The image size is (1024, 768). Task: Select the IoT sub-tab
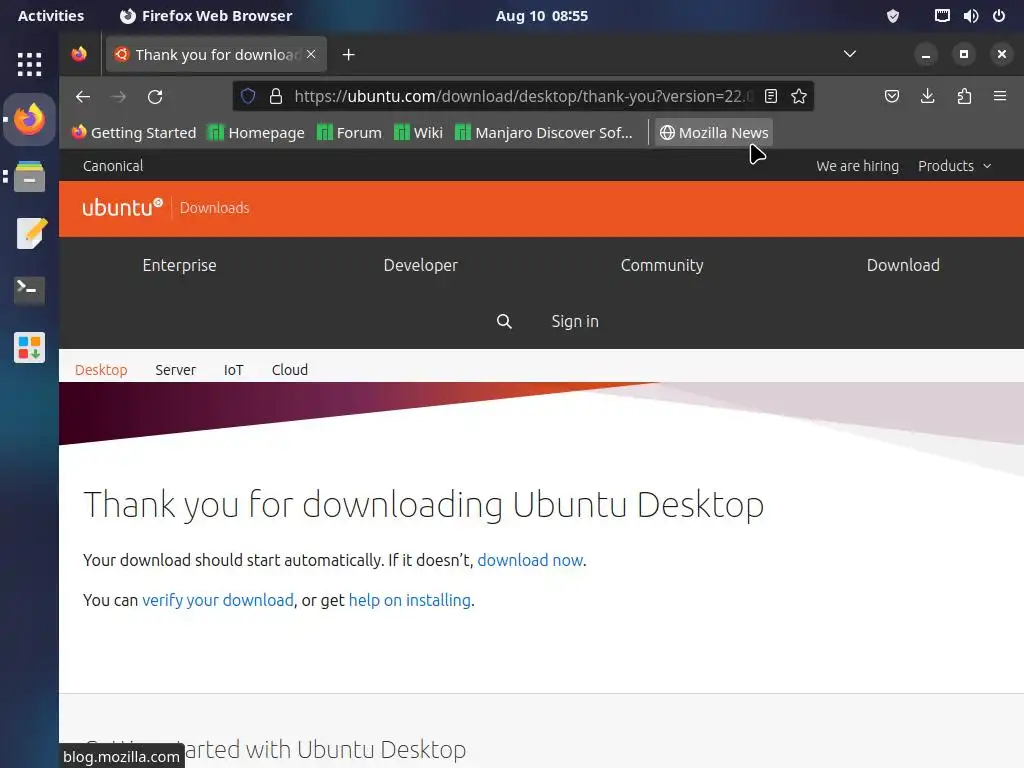click(x=234, y=370)
